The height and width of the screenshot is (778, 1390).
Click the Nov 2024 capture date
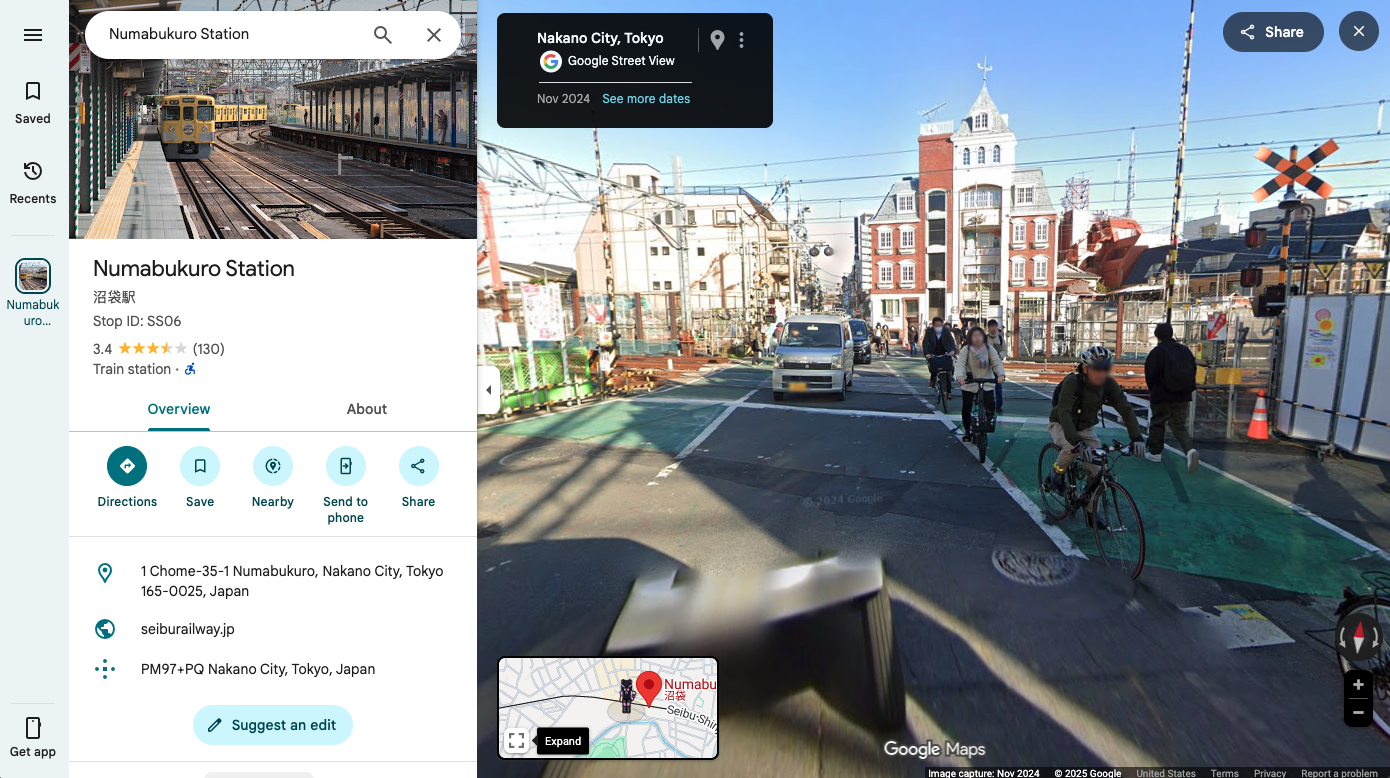564,99
